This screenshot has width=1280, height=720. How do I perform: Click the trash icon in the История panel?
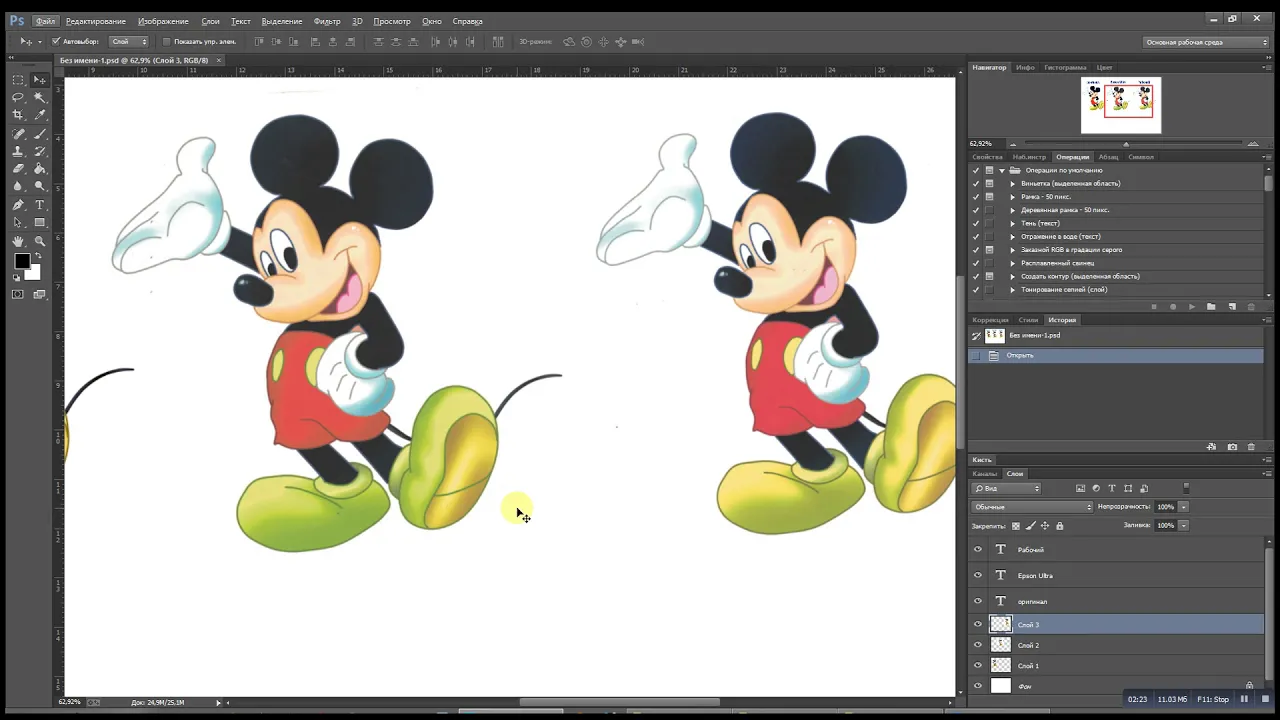pyautogui.click(x=1252, y=447)
